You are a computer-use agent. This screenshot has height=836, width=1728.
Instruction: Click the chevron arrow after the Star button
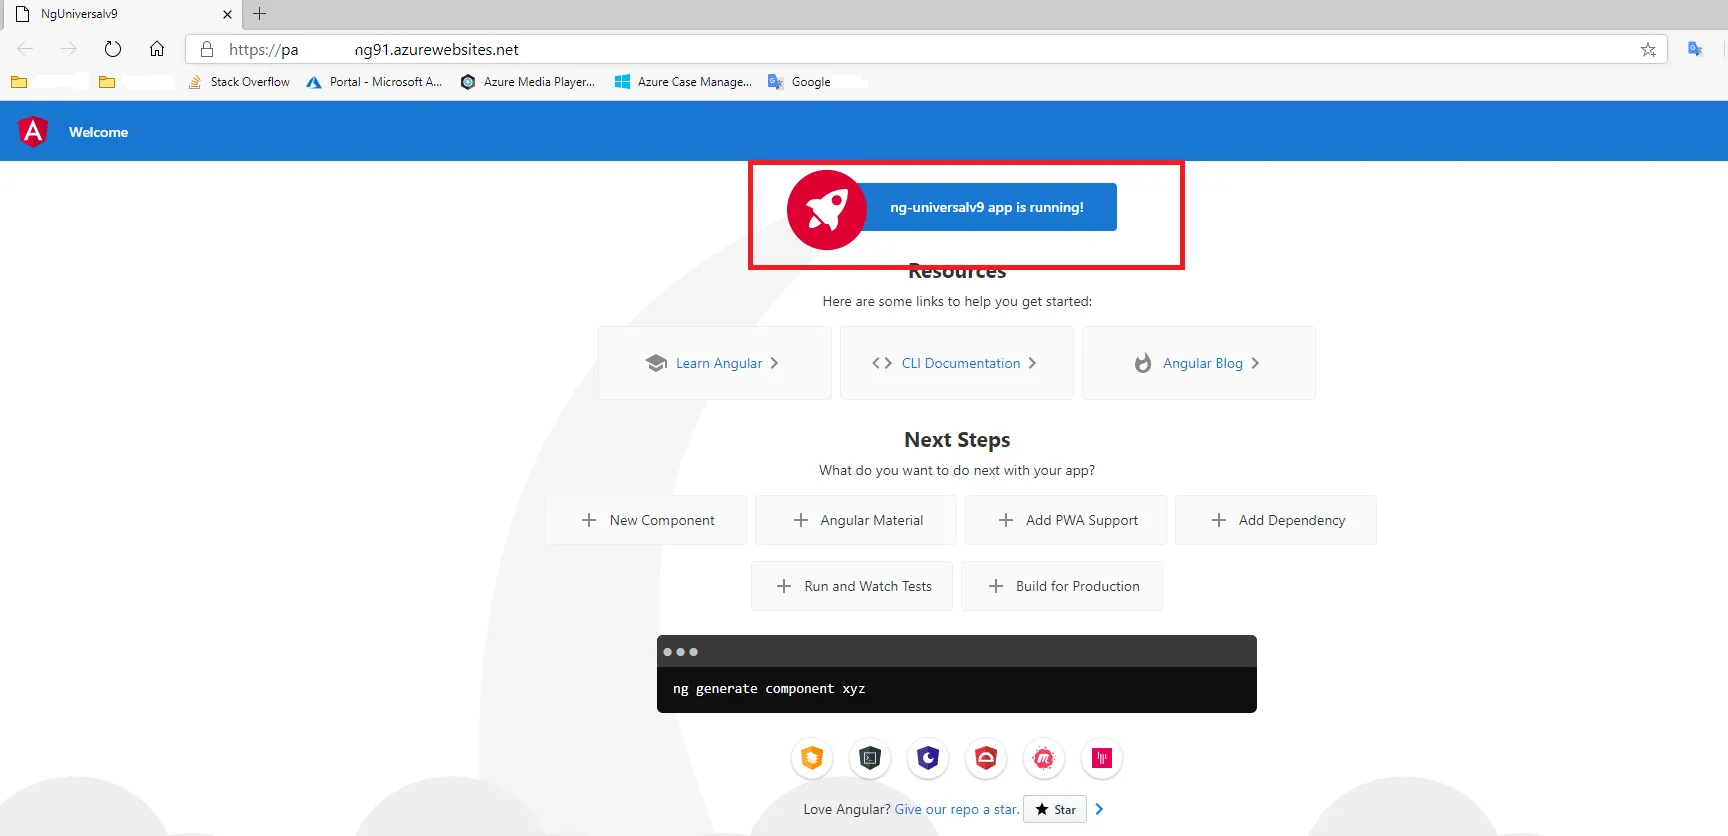pos(1099,809)
